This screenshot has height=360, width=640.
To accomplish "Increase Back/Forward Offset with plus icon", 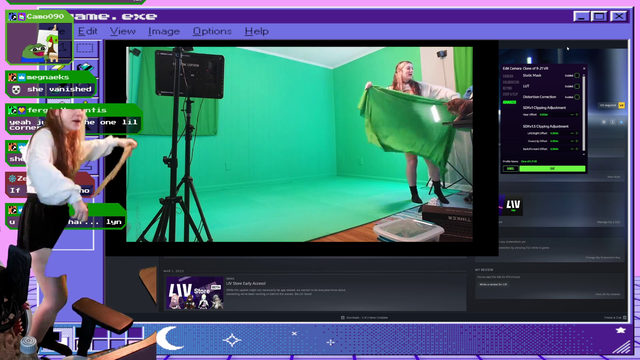I will click(577, 149).
